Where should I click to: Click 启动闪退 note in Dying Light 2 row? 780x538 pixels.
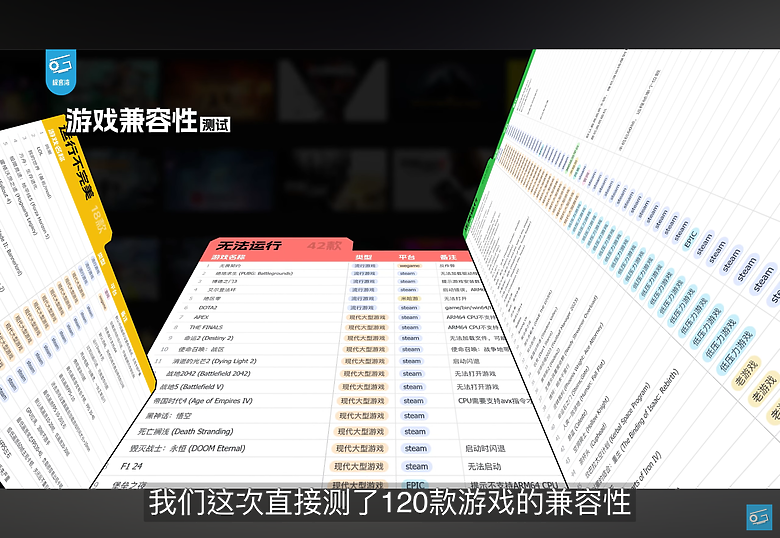point(466,361)
